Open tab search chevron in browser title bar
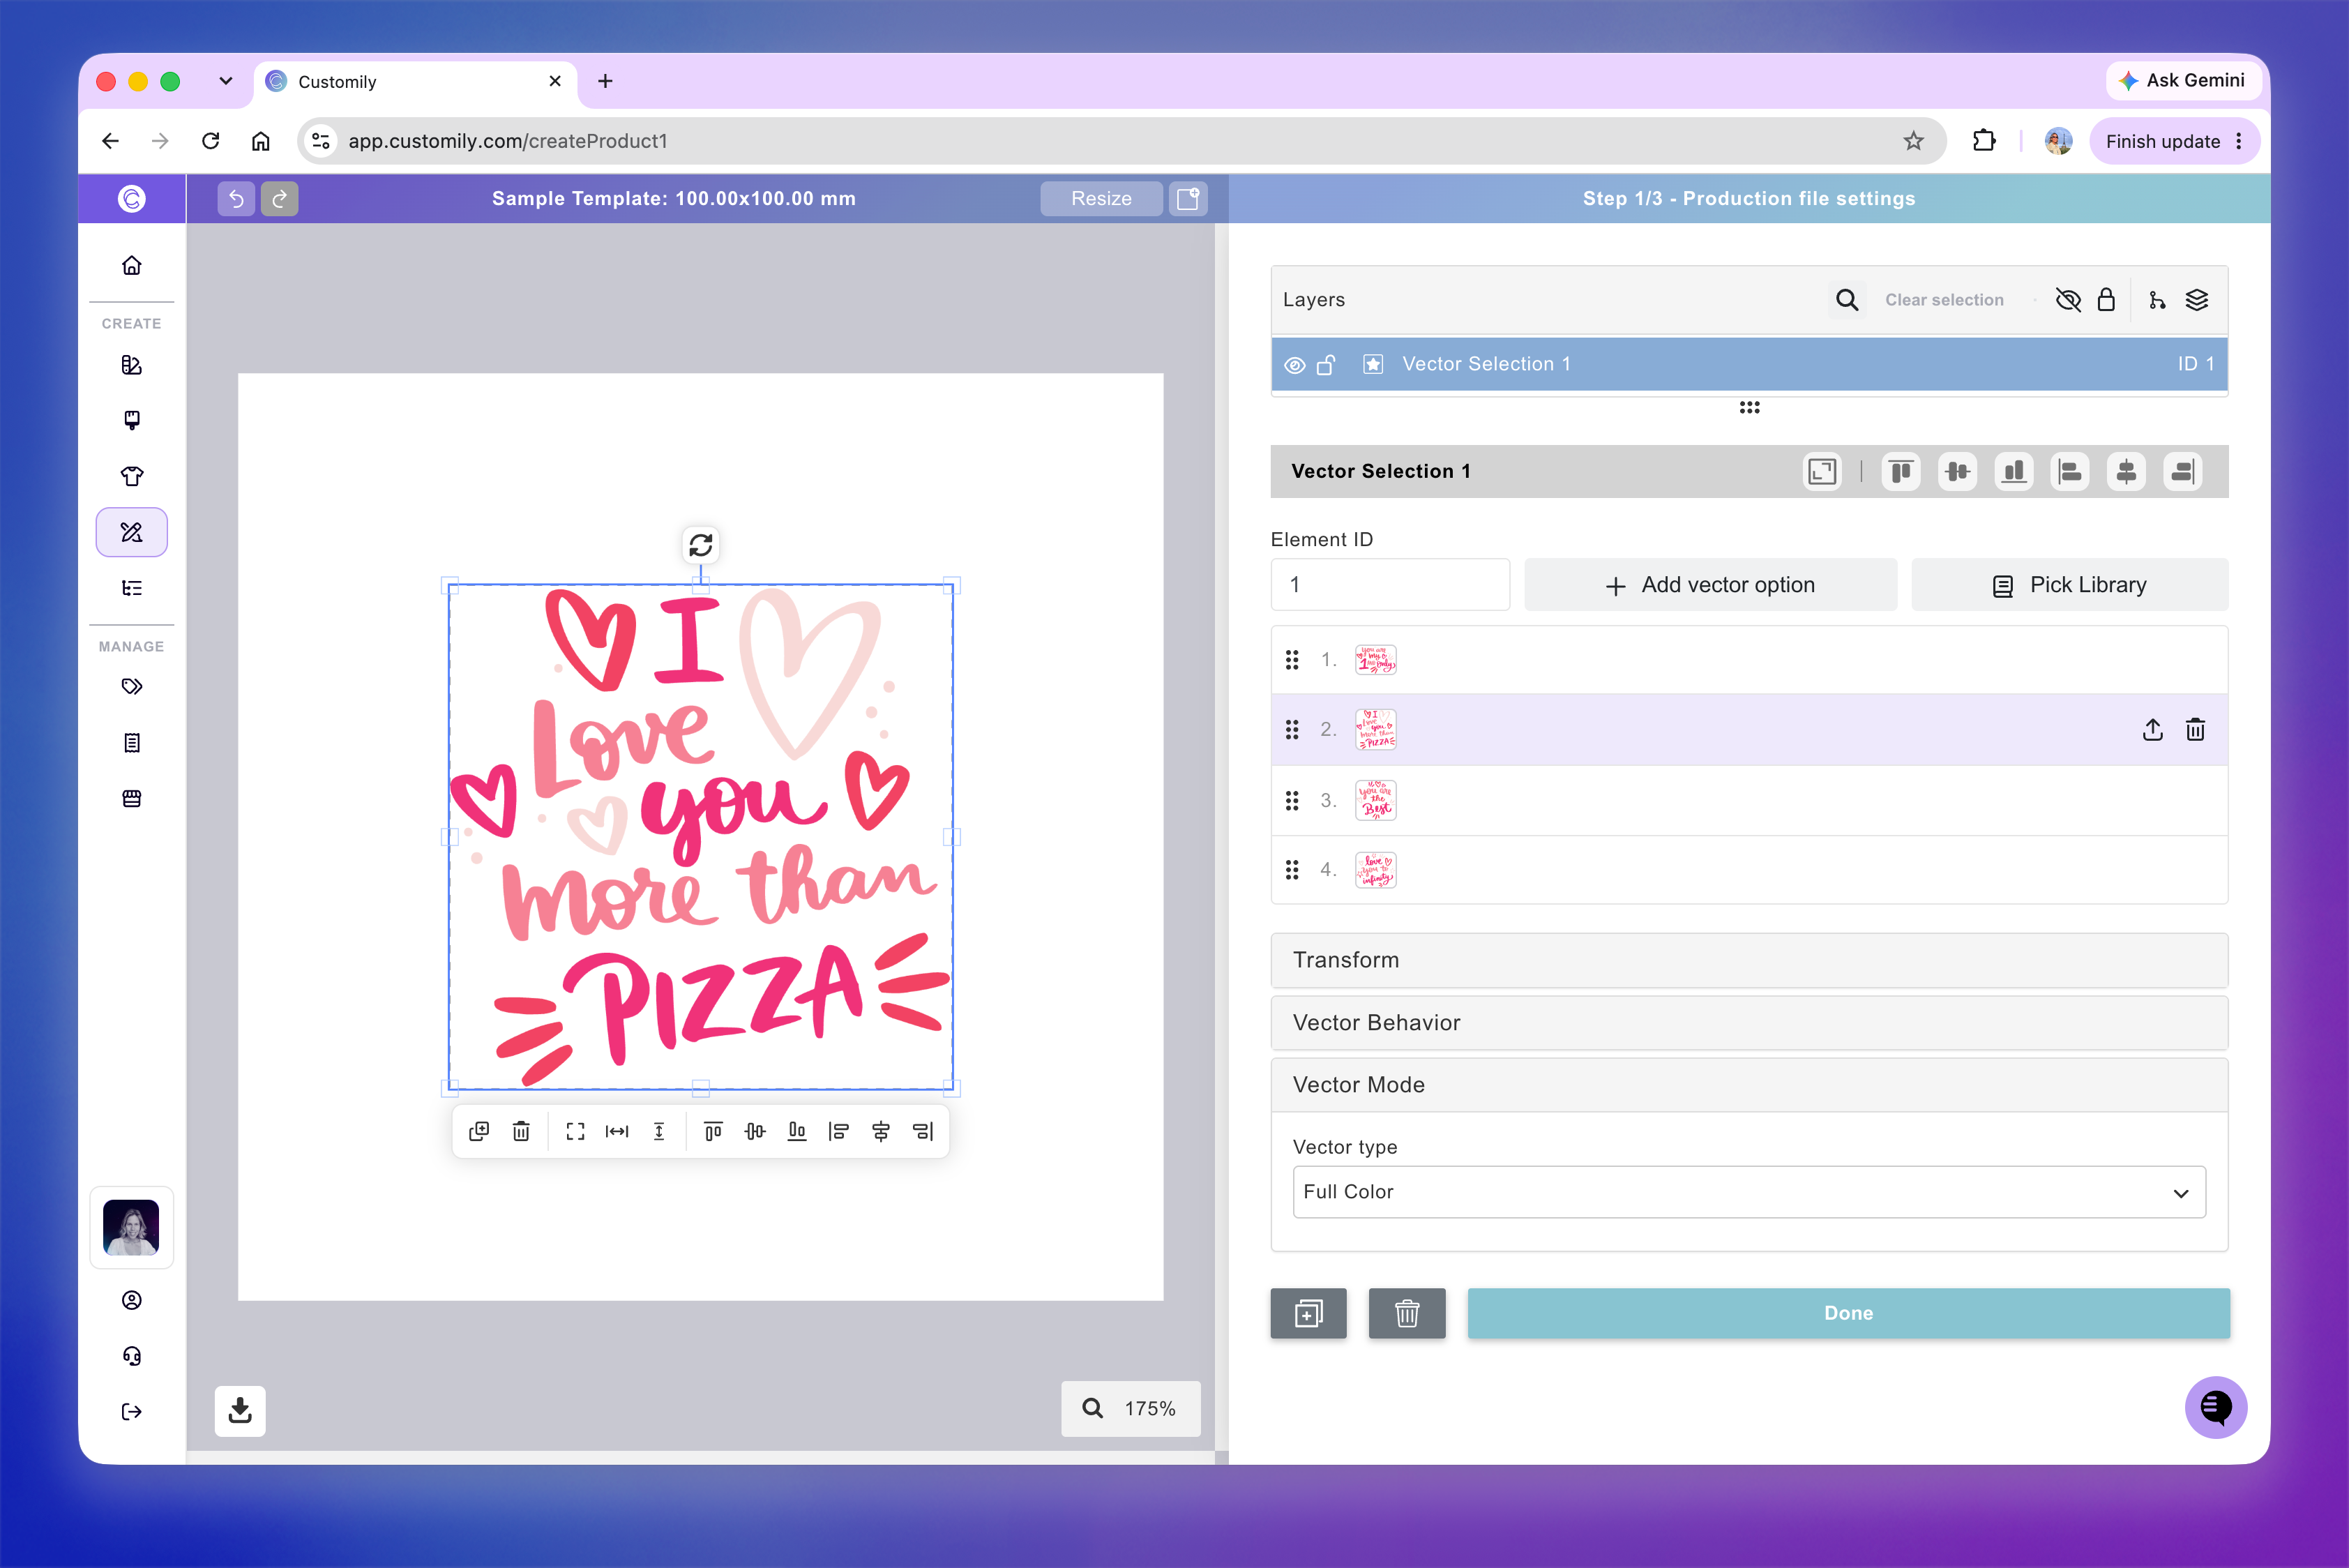The image size is (2349, 1568). point(226,81)
